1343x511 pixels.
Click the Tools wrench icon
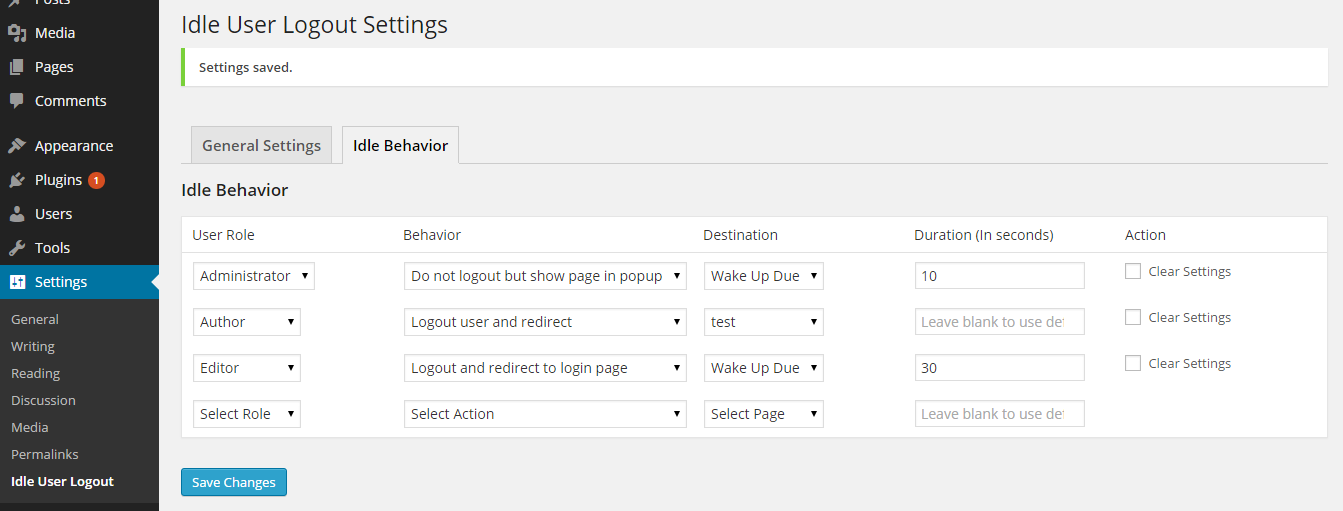tap(17, 248)
